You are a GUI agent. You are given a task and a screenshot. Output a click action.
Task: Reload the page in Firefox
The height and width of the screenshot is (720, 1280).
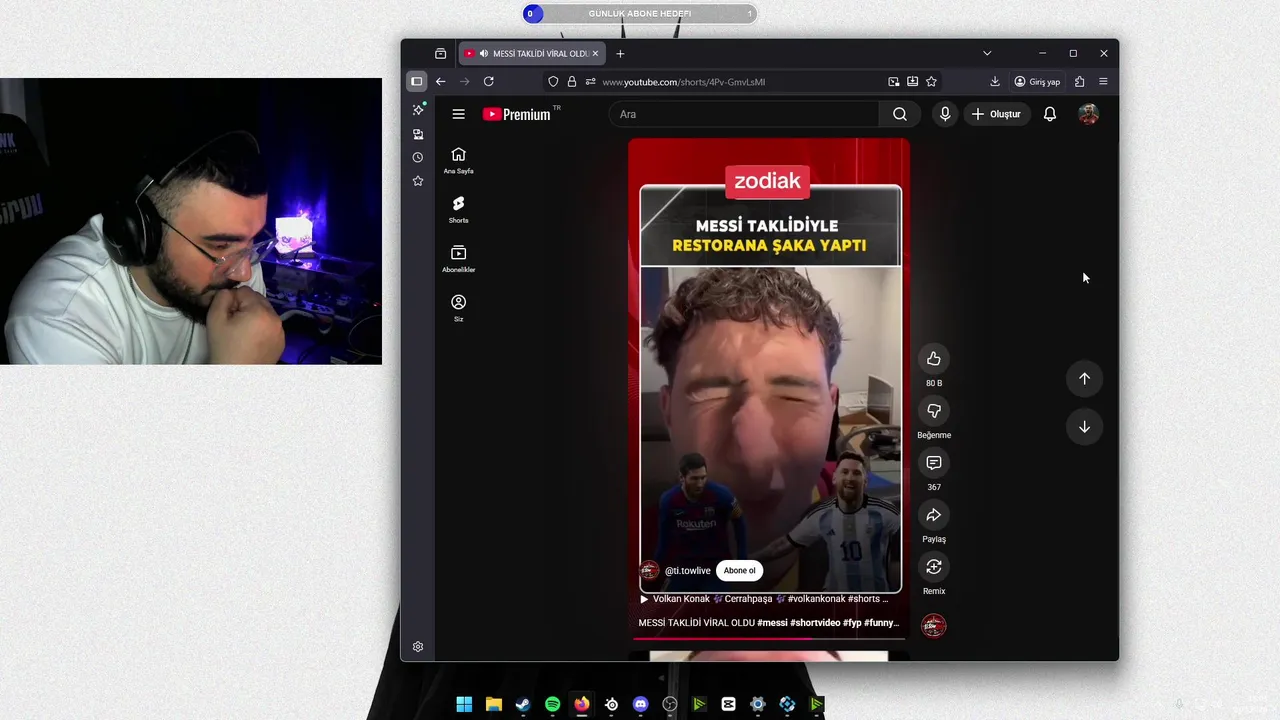(488, 81)
